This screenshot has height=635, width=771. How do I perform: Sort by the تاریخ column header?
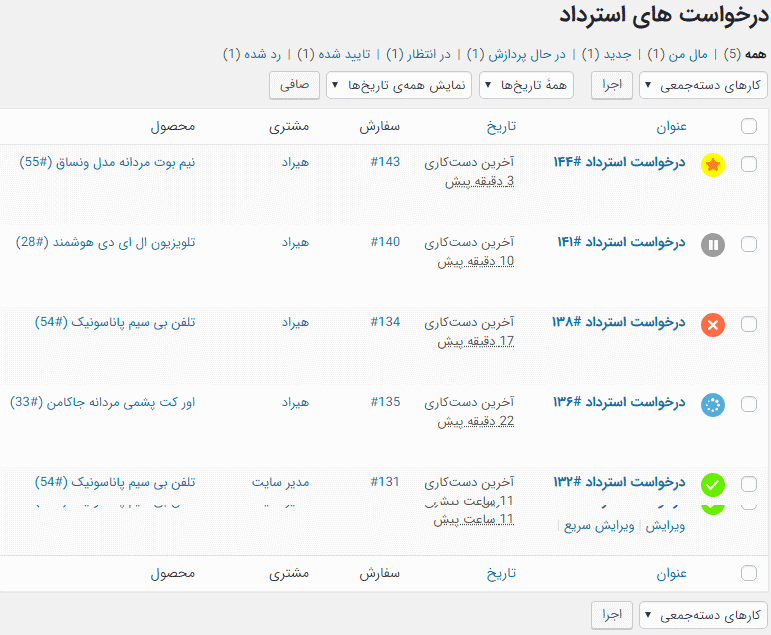click(x=501, y=127)
